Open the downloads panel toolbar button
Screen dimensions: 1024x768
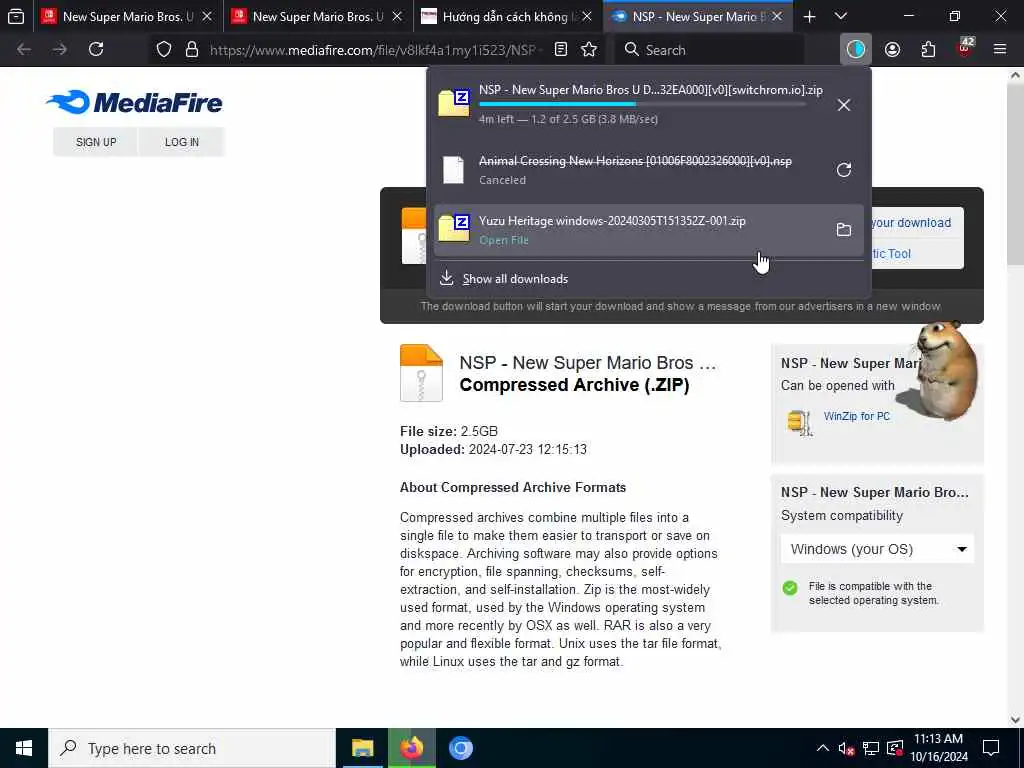pos(856,49)
